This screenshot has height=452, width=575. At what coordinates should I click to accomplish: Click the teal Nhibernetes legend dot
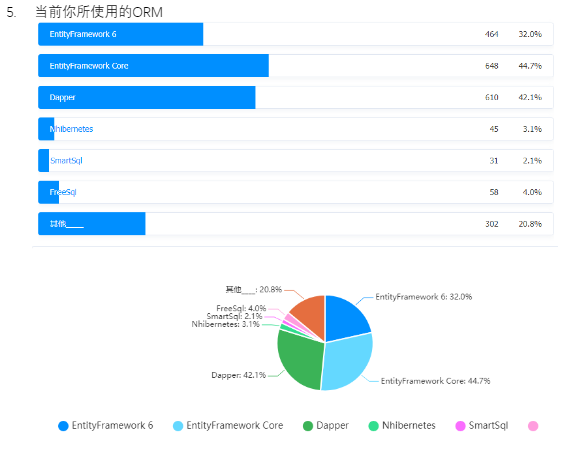click(373, 426)
